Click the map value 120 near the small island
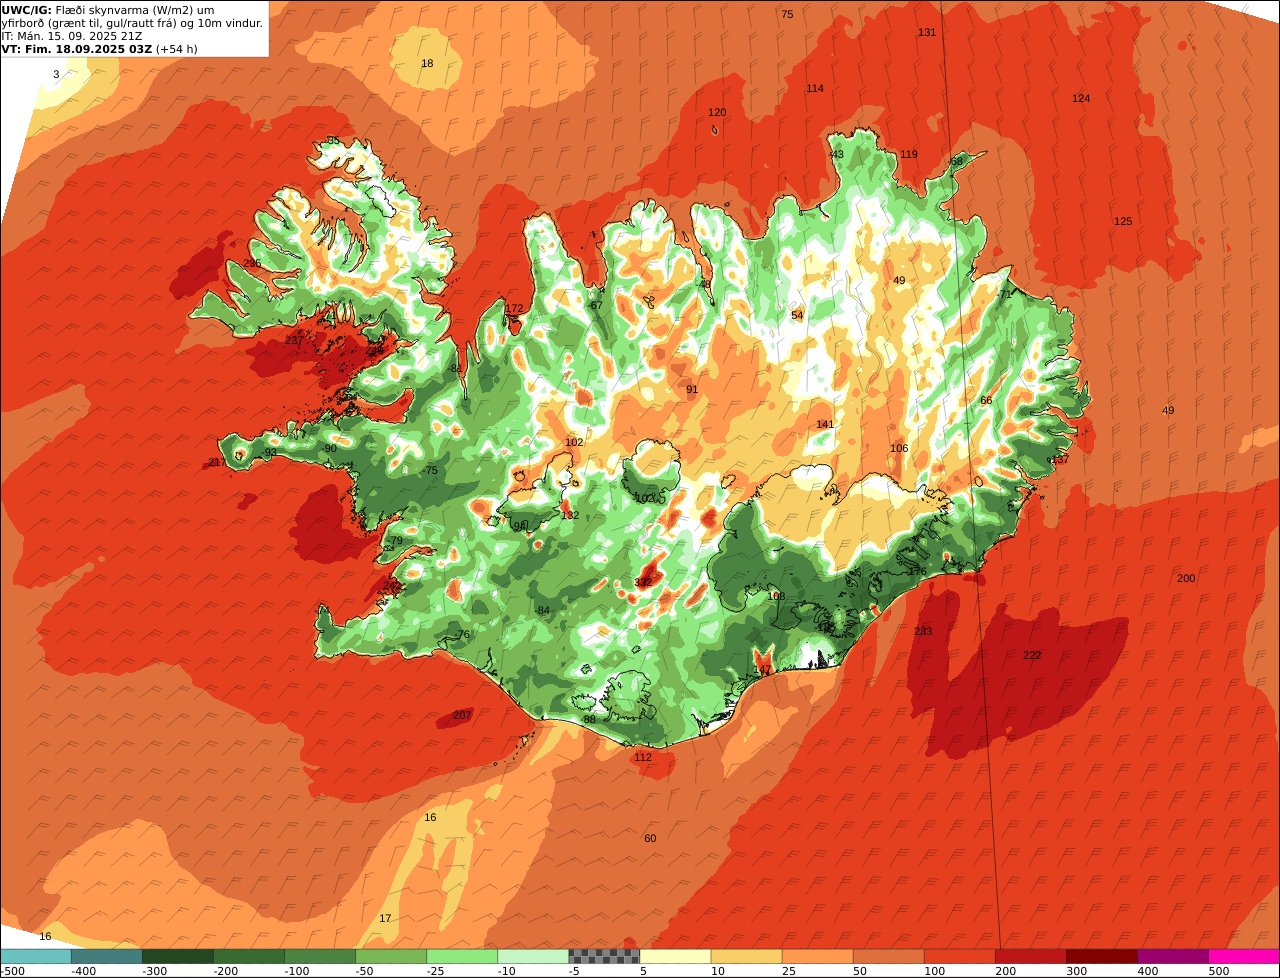 click(x=717, y=113)
